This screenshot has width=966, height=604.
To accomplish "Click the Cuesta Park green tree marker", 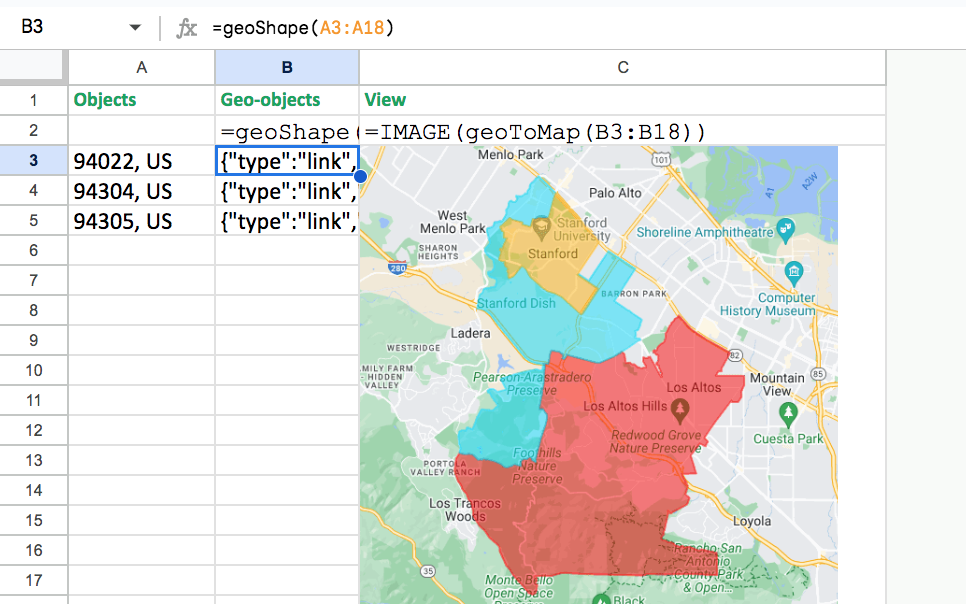I will coord(788,412).
